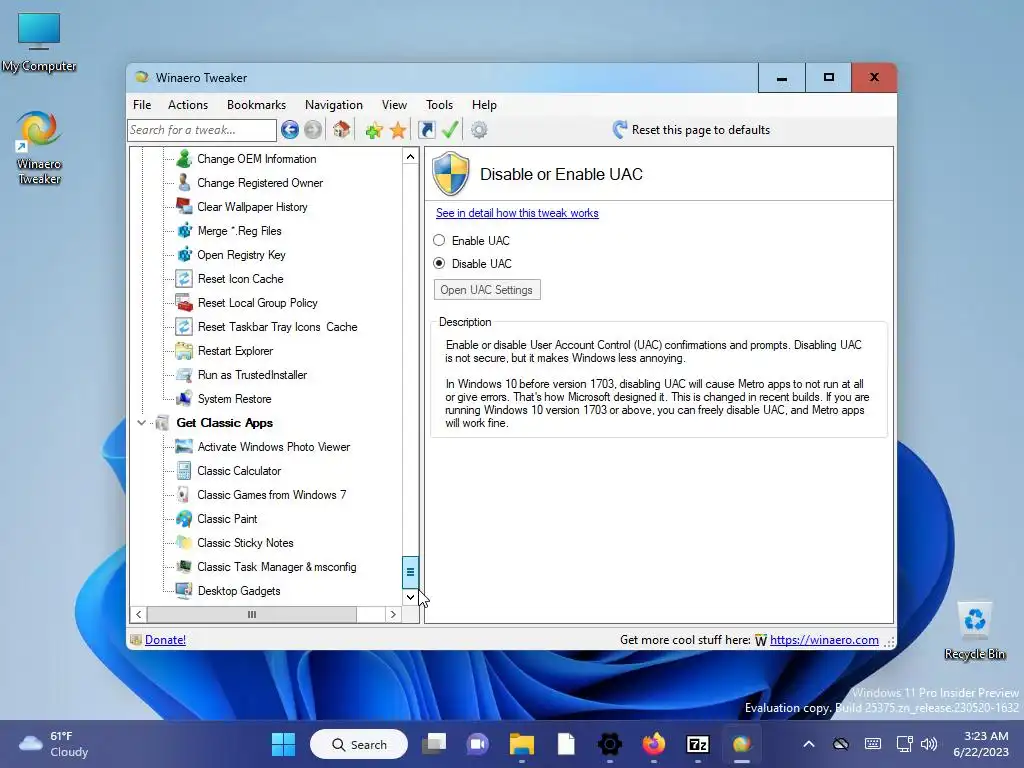Screen dimensions: 1024x768
Task: Click the Reset Icon Cache icon
Action: click(184, 279)
